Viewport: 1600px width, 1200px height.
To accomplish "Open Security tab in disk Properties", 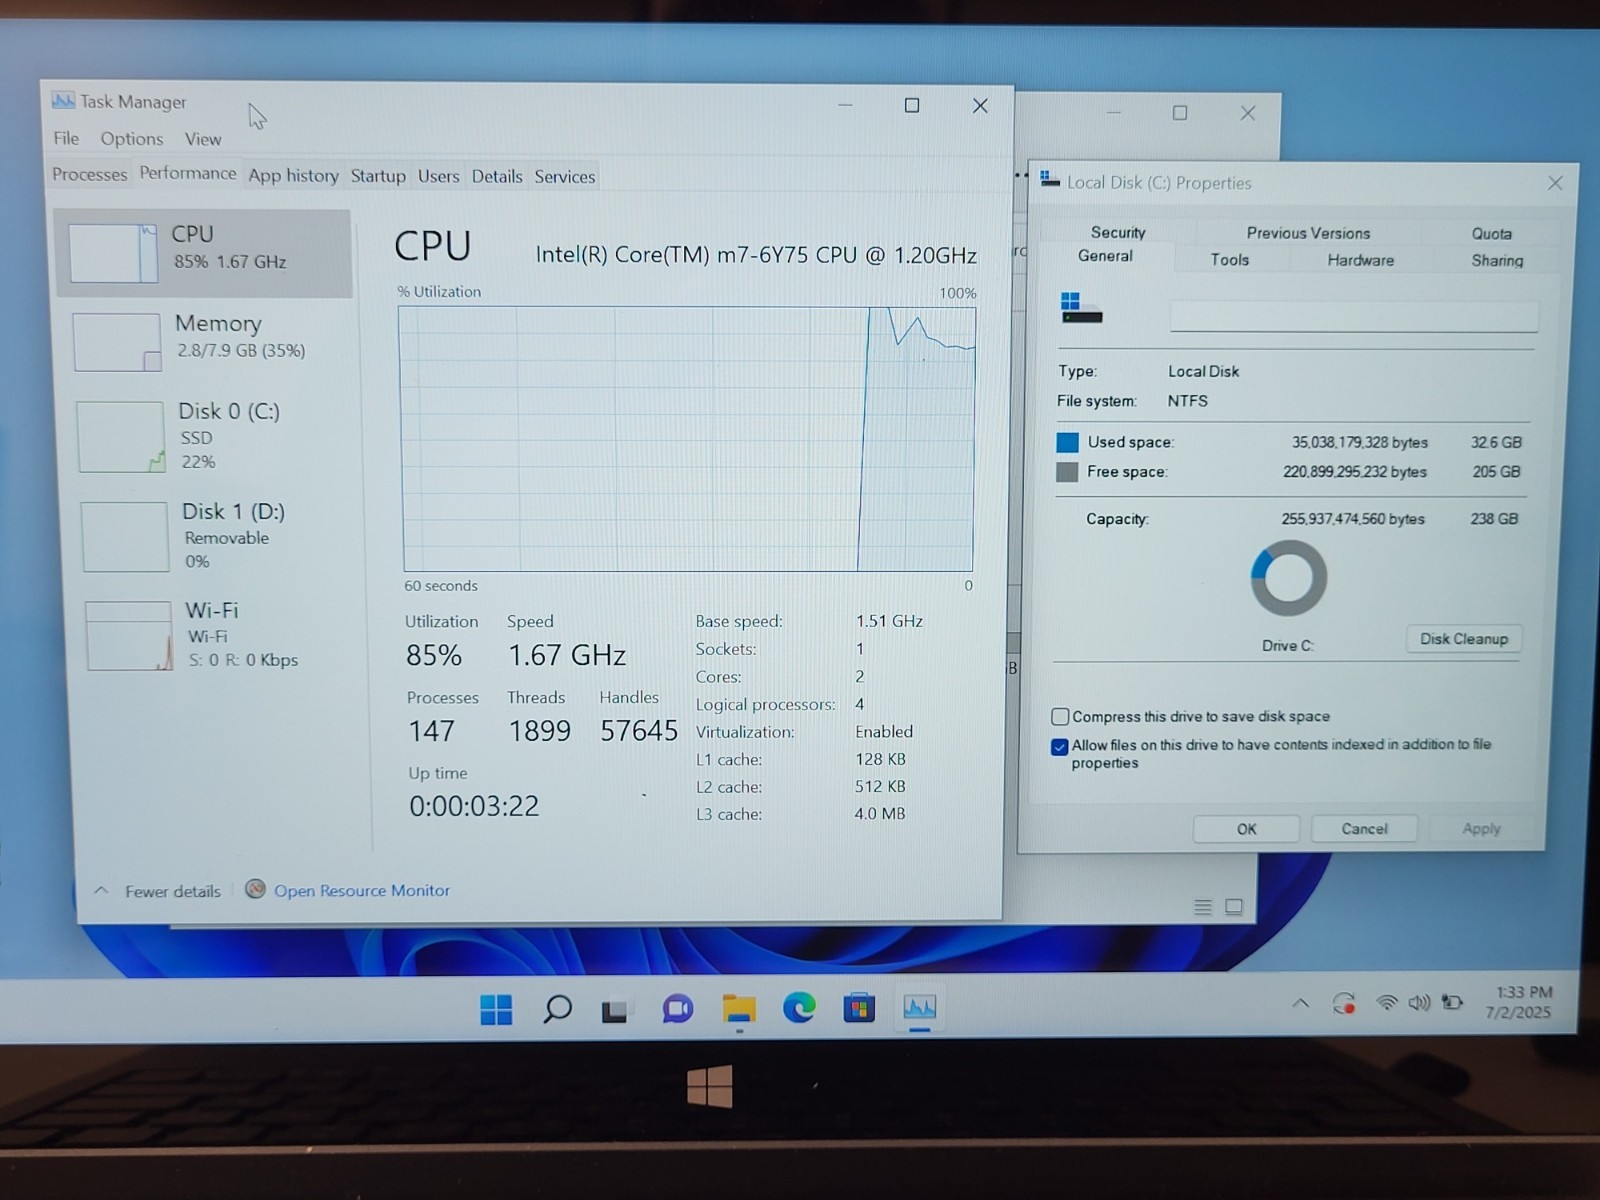I will (x=1118, y=232).
